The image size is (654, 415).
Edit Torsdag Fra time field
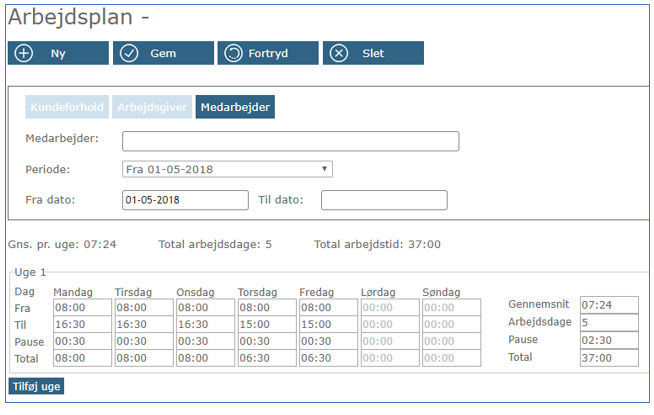tap(267, 308)
